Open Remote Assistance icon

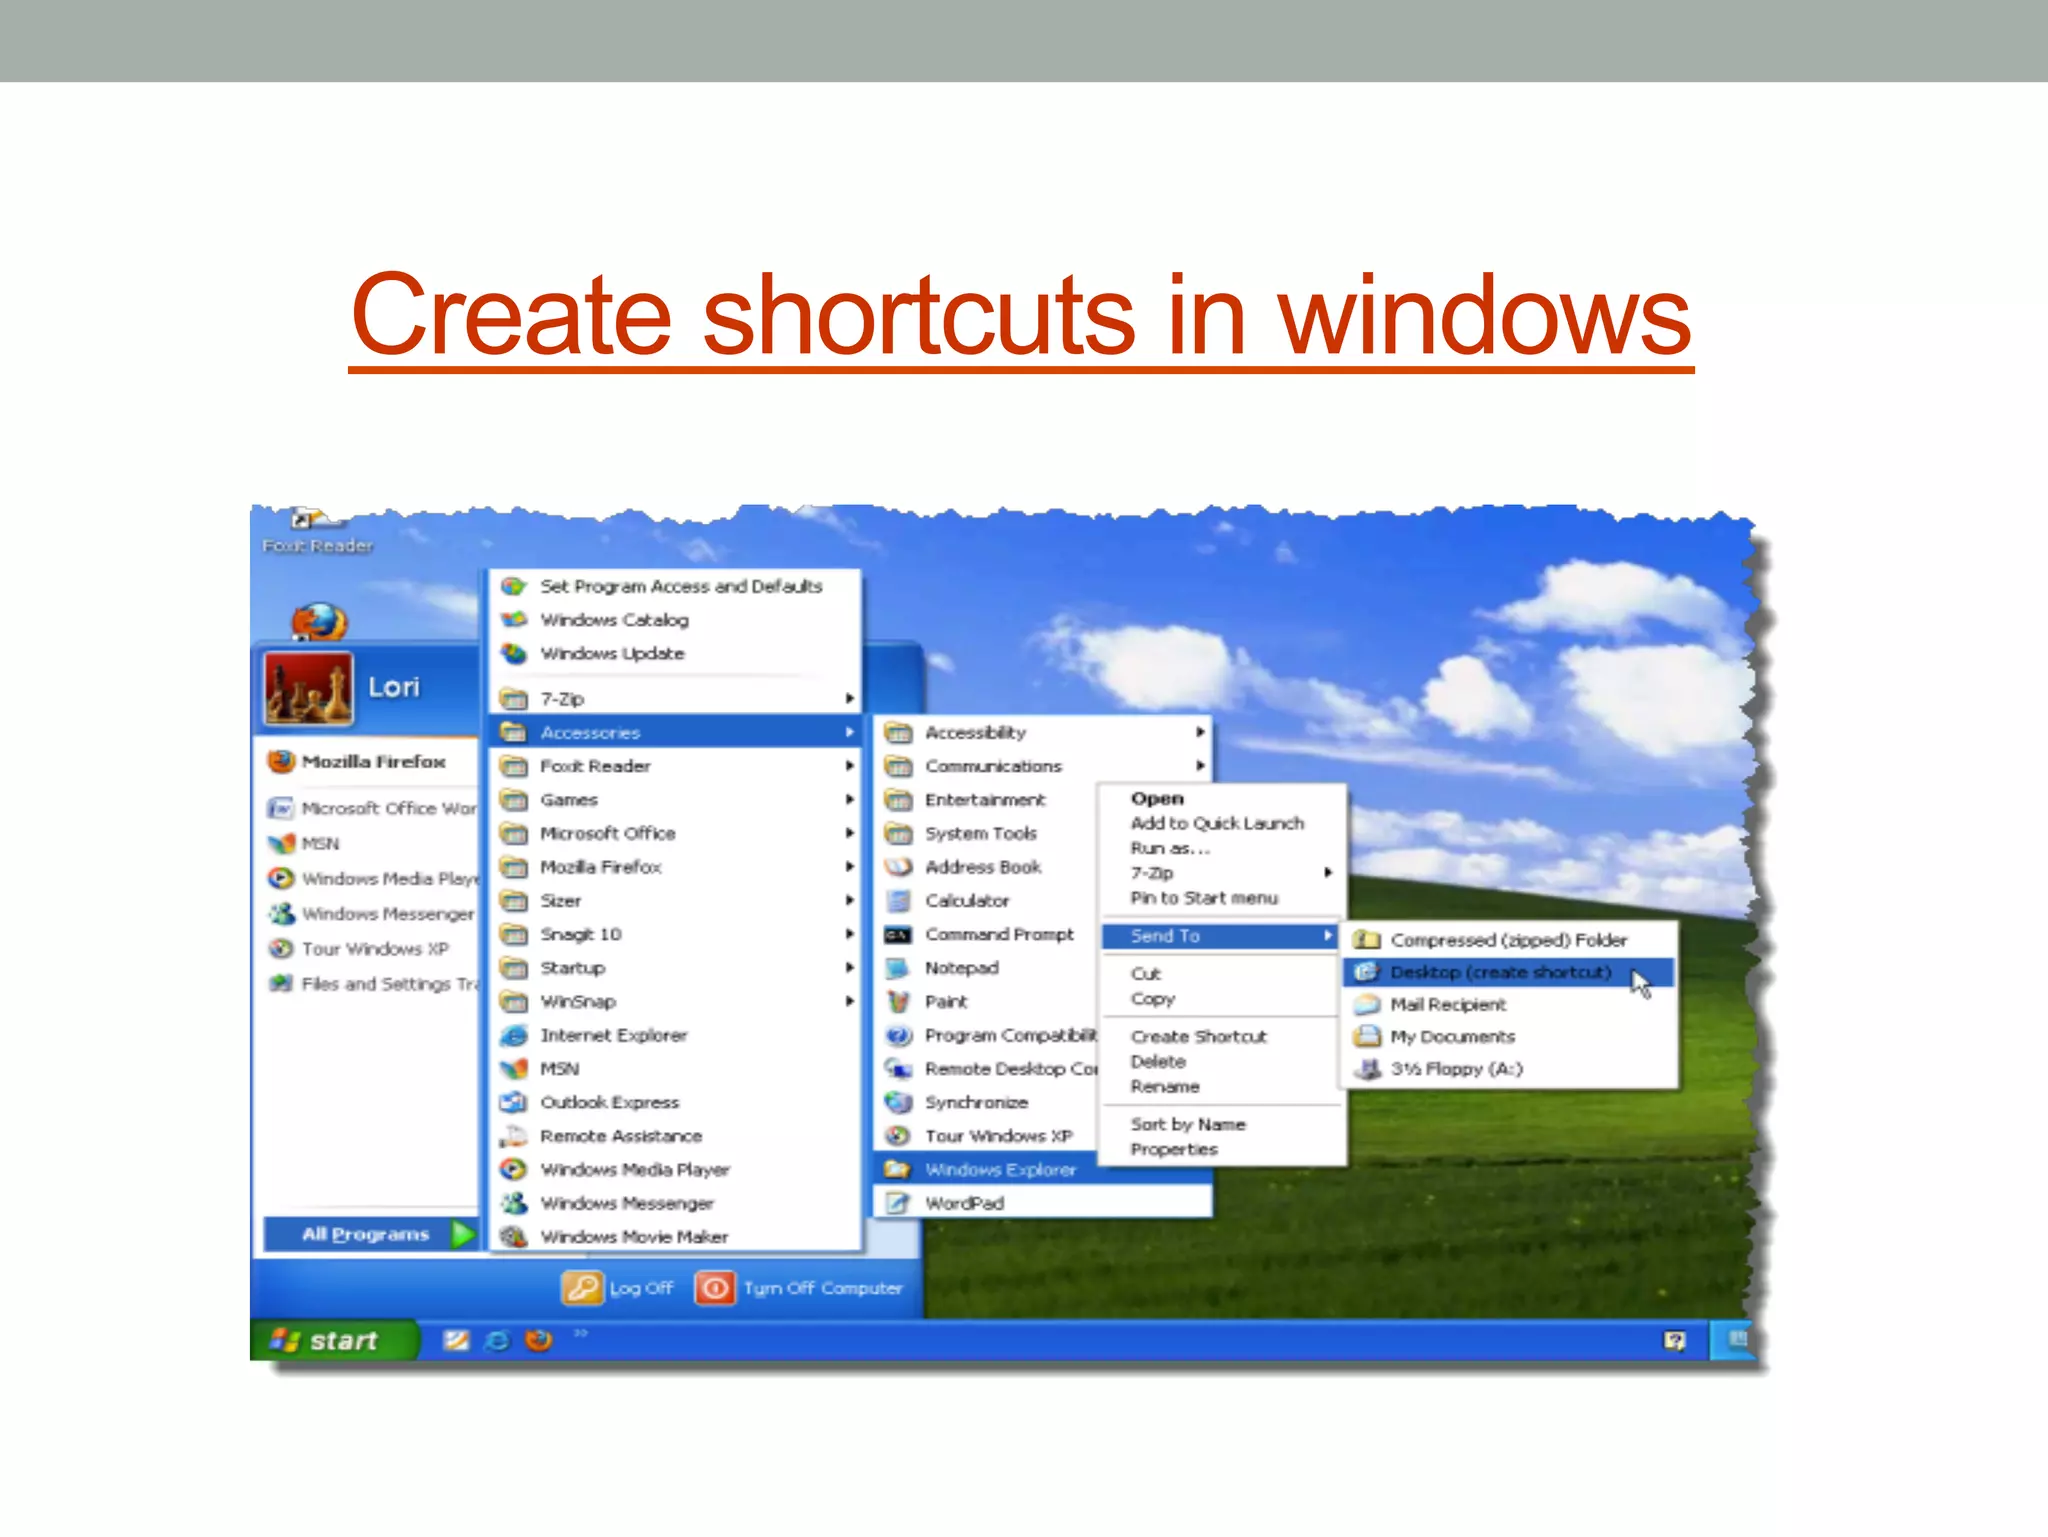click(x=514, y=1136)
